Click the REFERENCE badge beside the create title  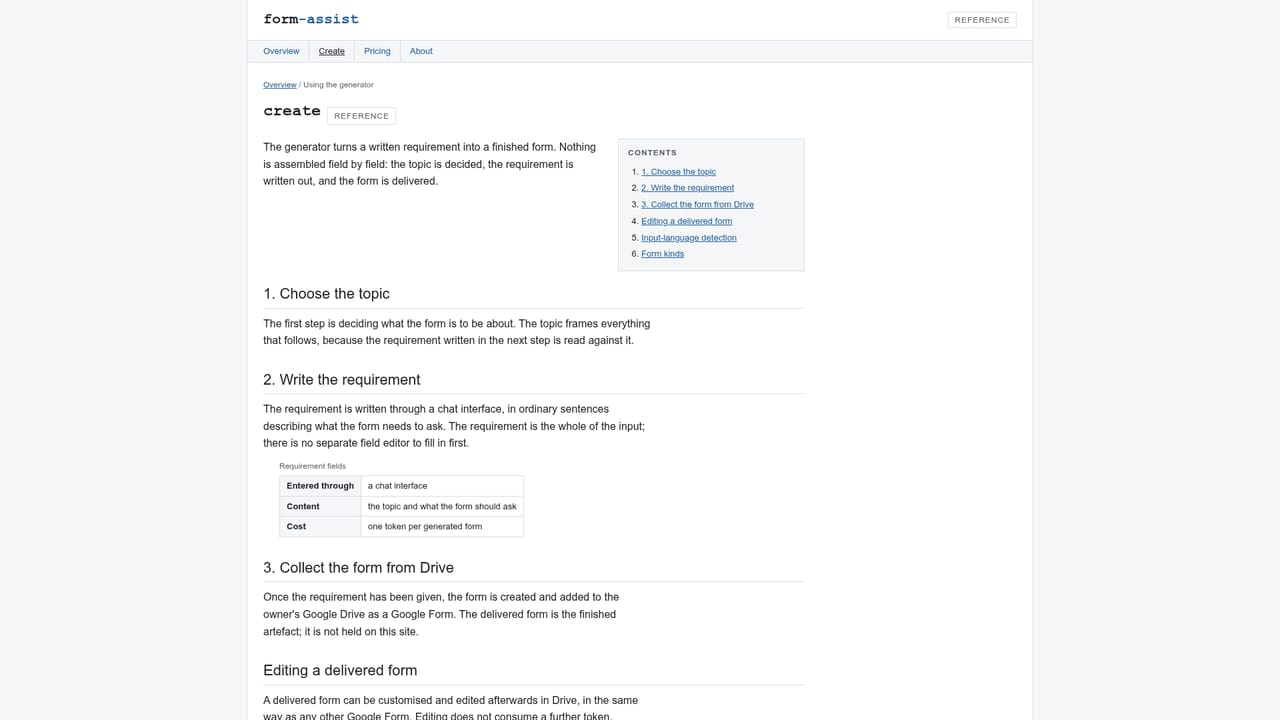pyautogui.click(x=361, y=116)
